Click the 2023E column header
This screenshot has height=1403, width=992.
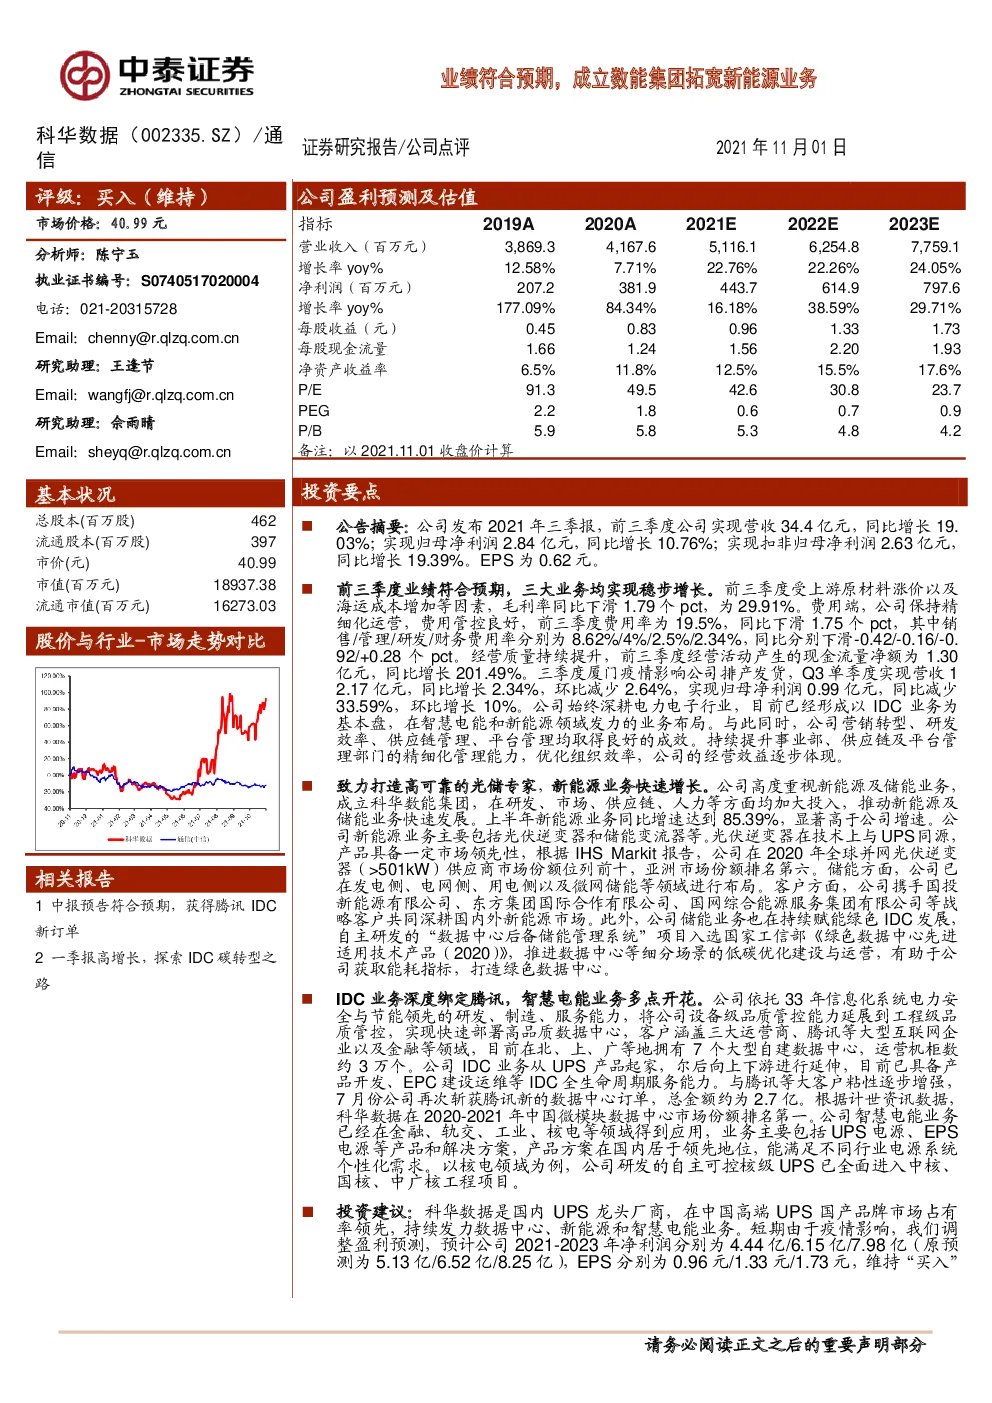[x=914, y=224]
